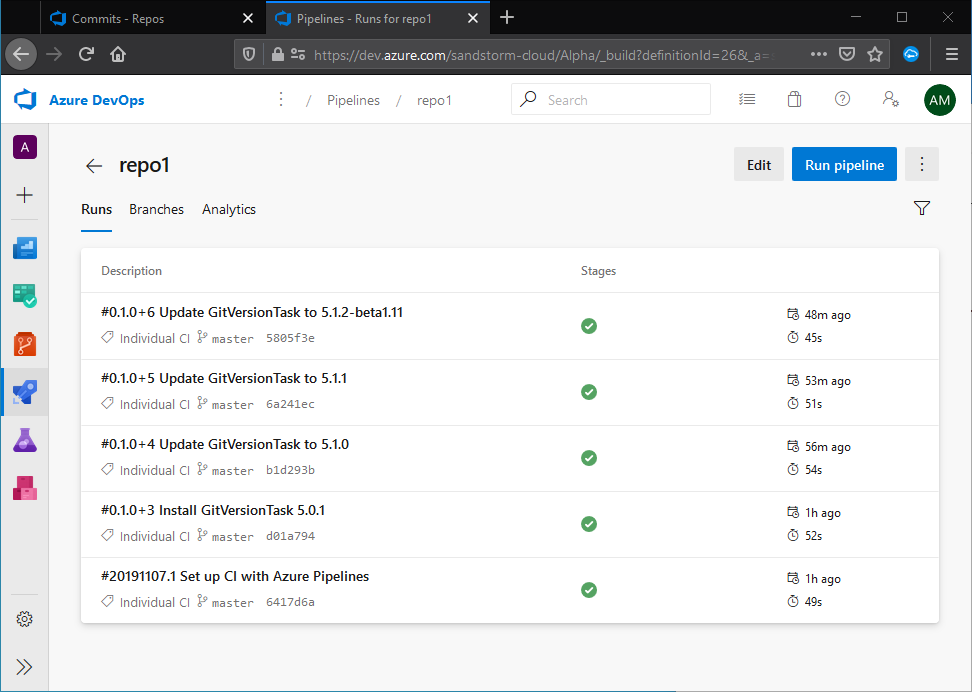Click success stage icon for run #20191107.1
The width and height of the screenshot is (972, 692).
(x=589, y=590)
